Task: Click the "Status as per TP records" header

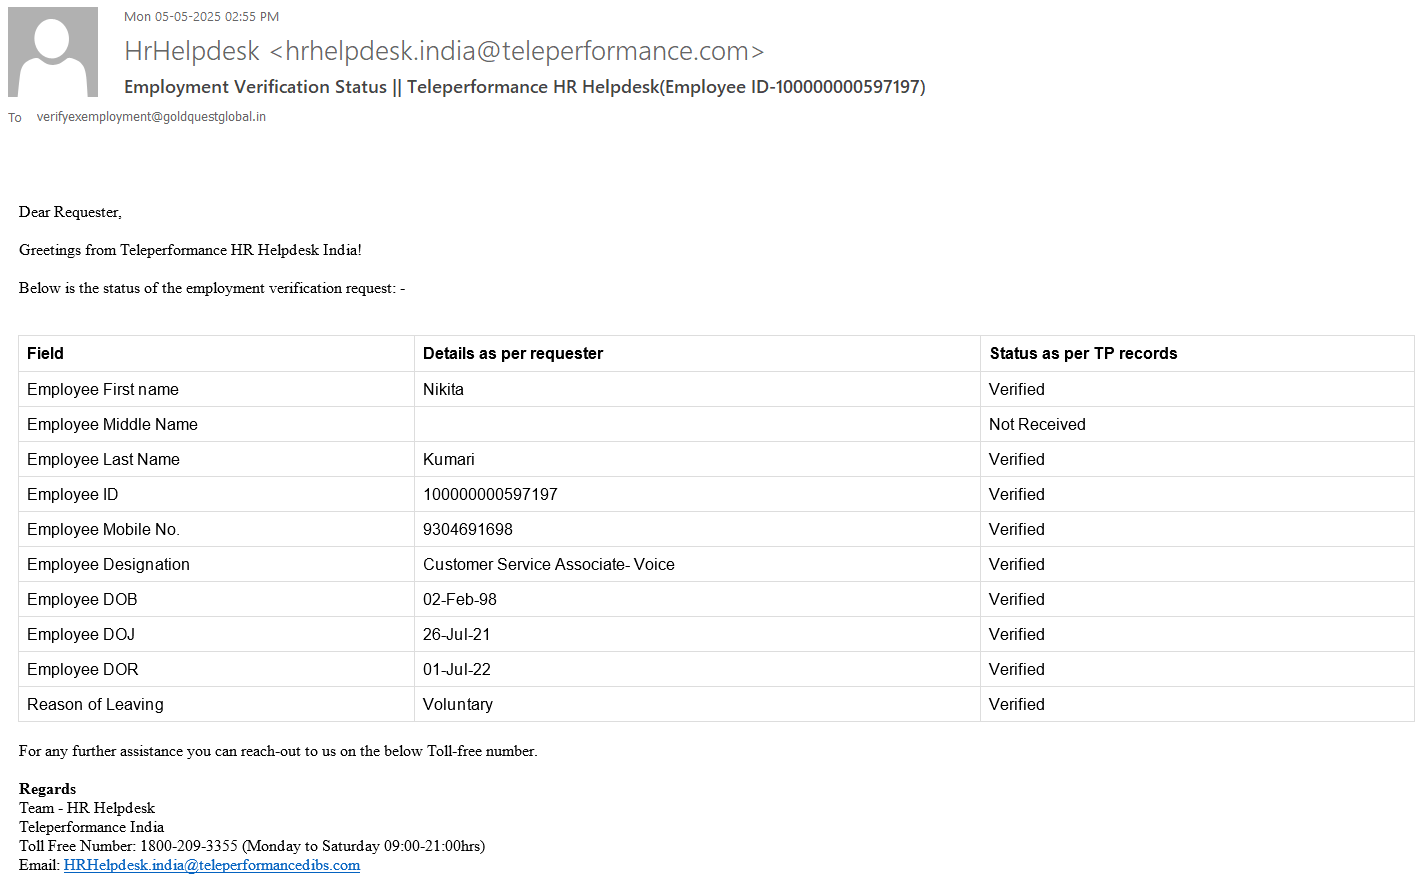Action: point(1083,353)
